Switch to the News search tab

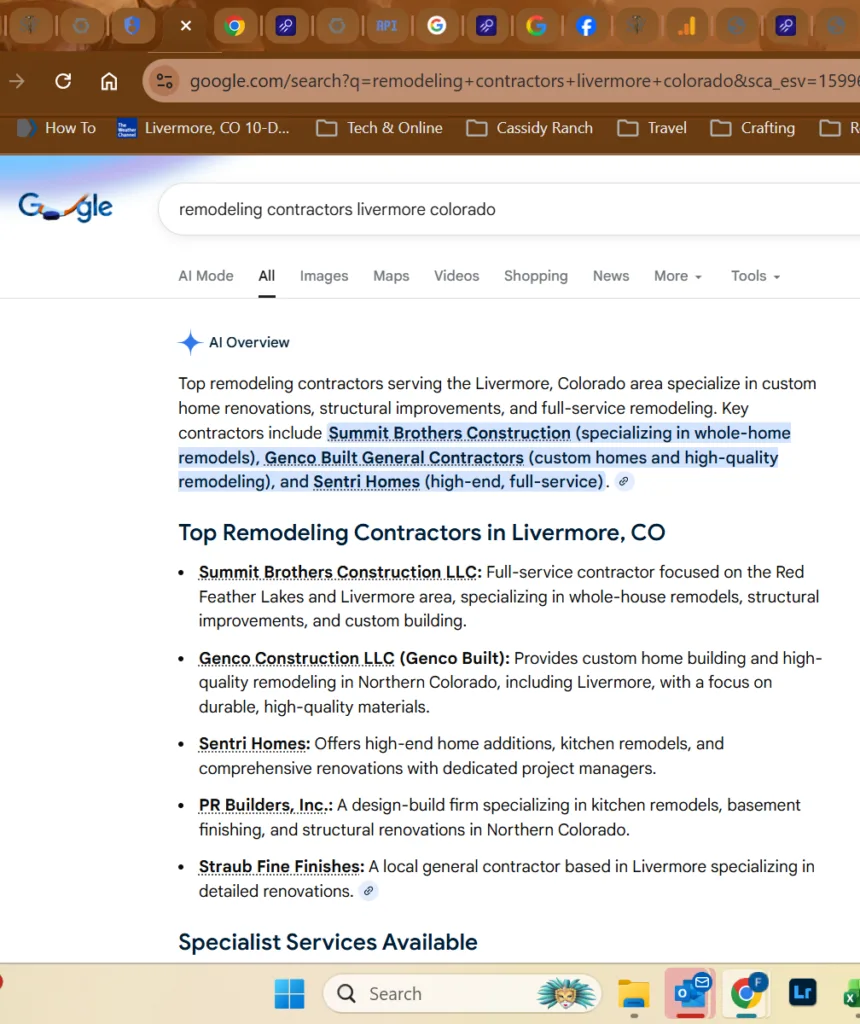point(611,276)
